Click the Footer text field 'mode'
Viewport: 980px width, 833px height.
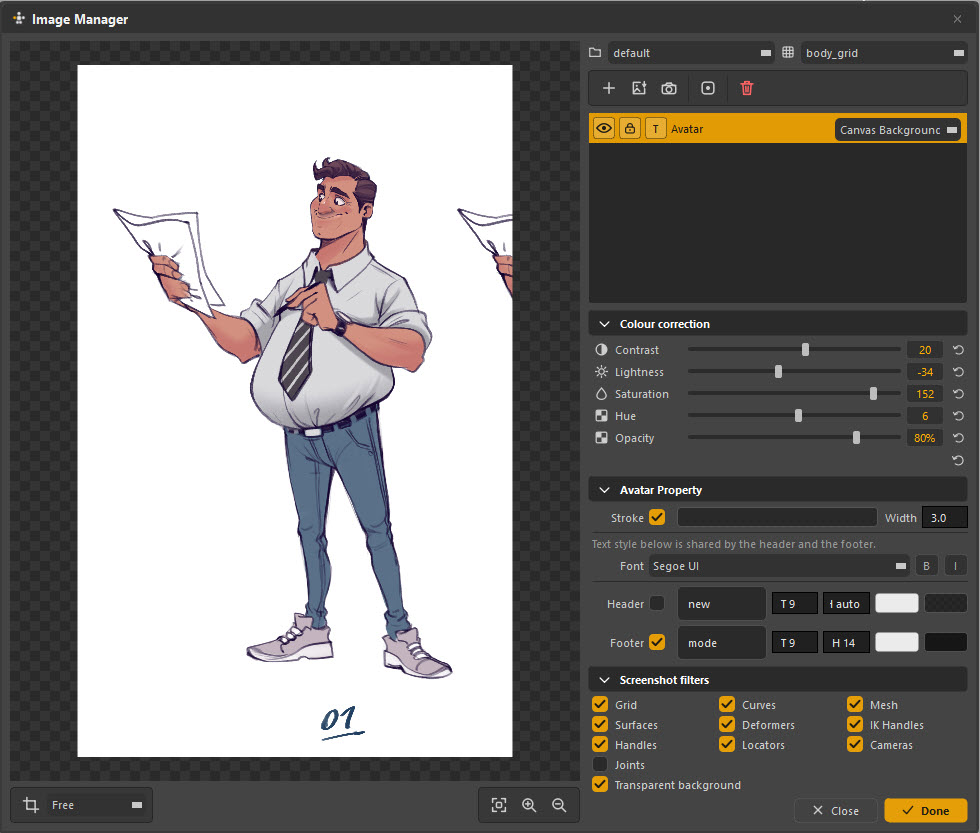click(x=722, y=642)
